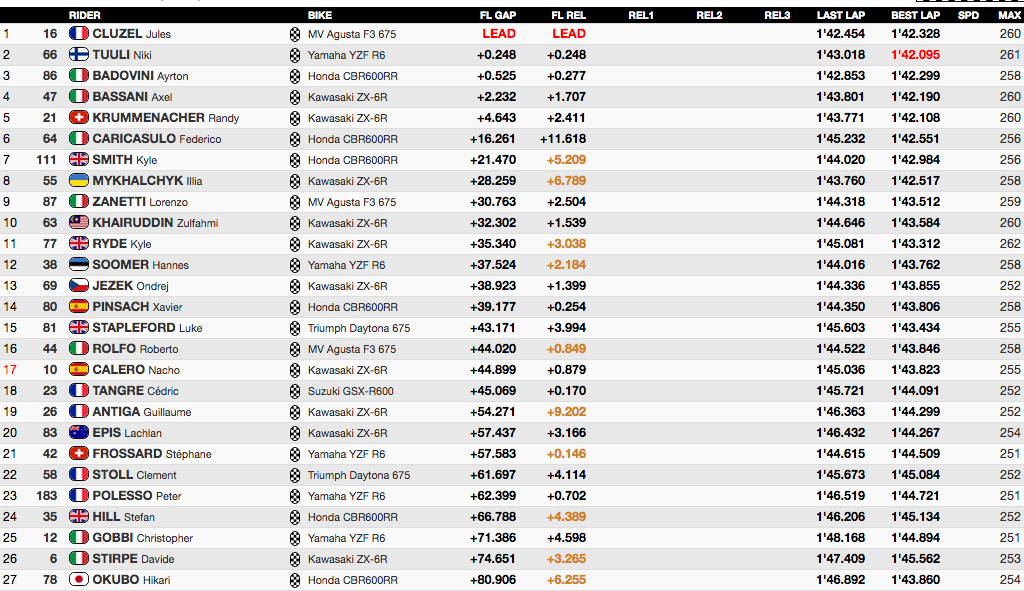1024x591 pixels.
Task: Select rider name CALERO Nacho
Action: (136, 370)
